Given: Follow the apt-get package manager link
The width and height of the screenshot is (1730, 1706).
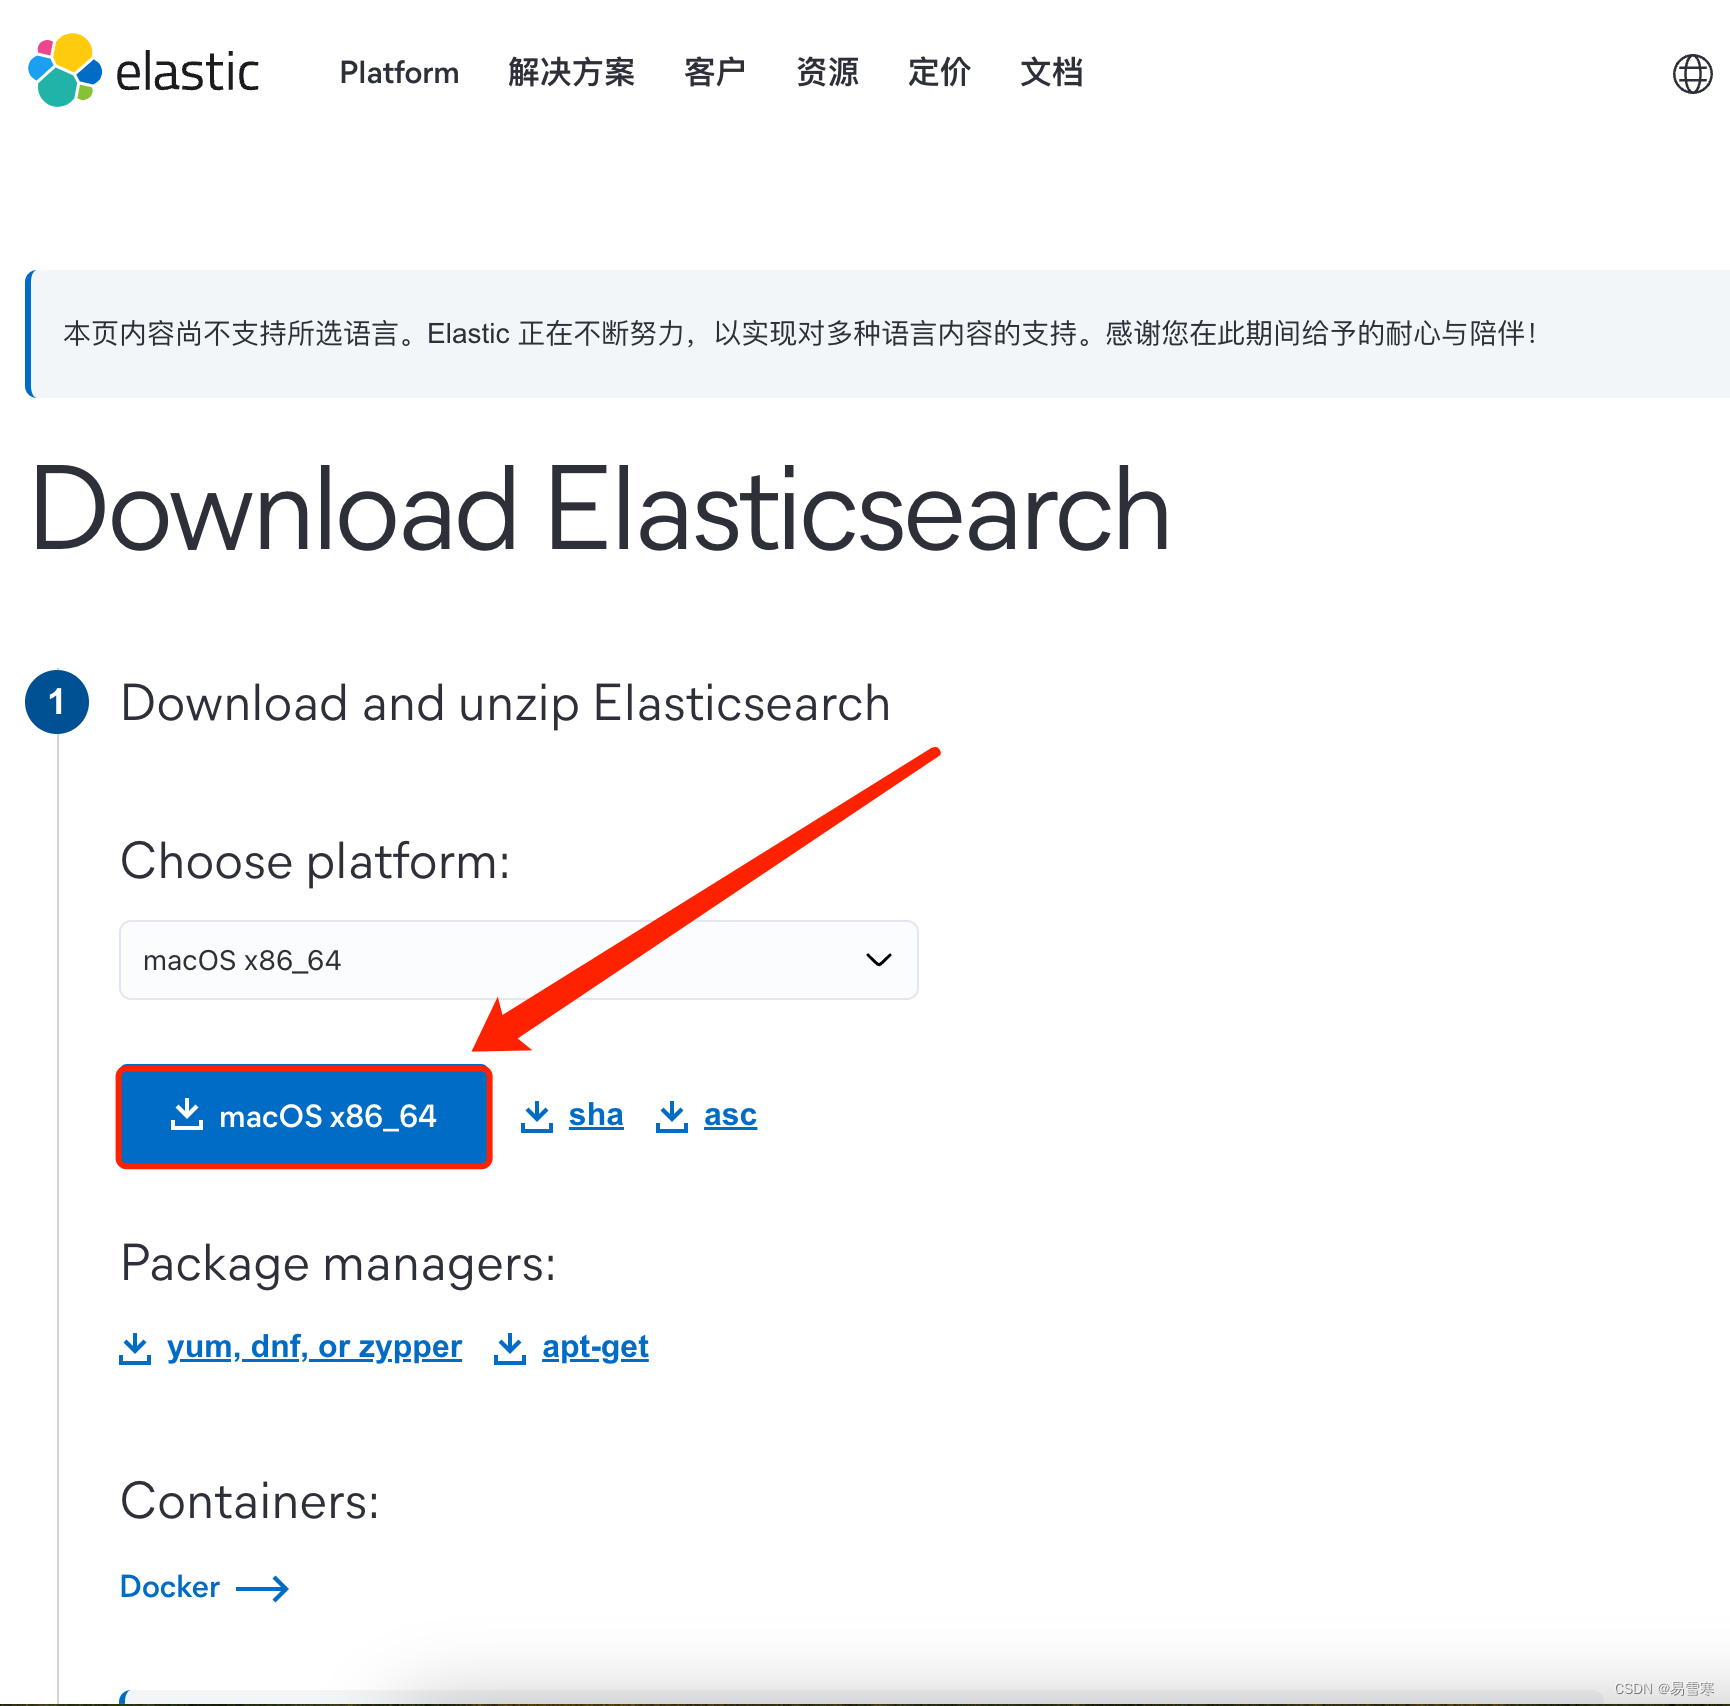Looking at the screenshot, I should click(595, 1347).
